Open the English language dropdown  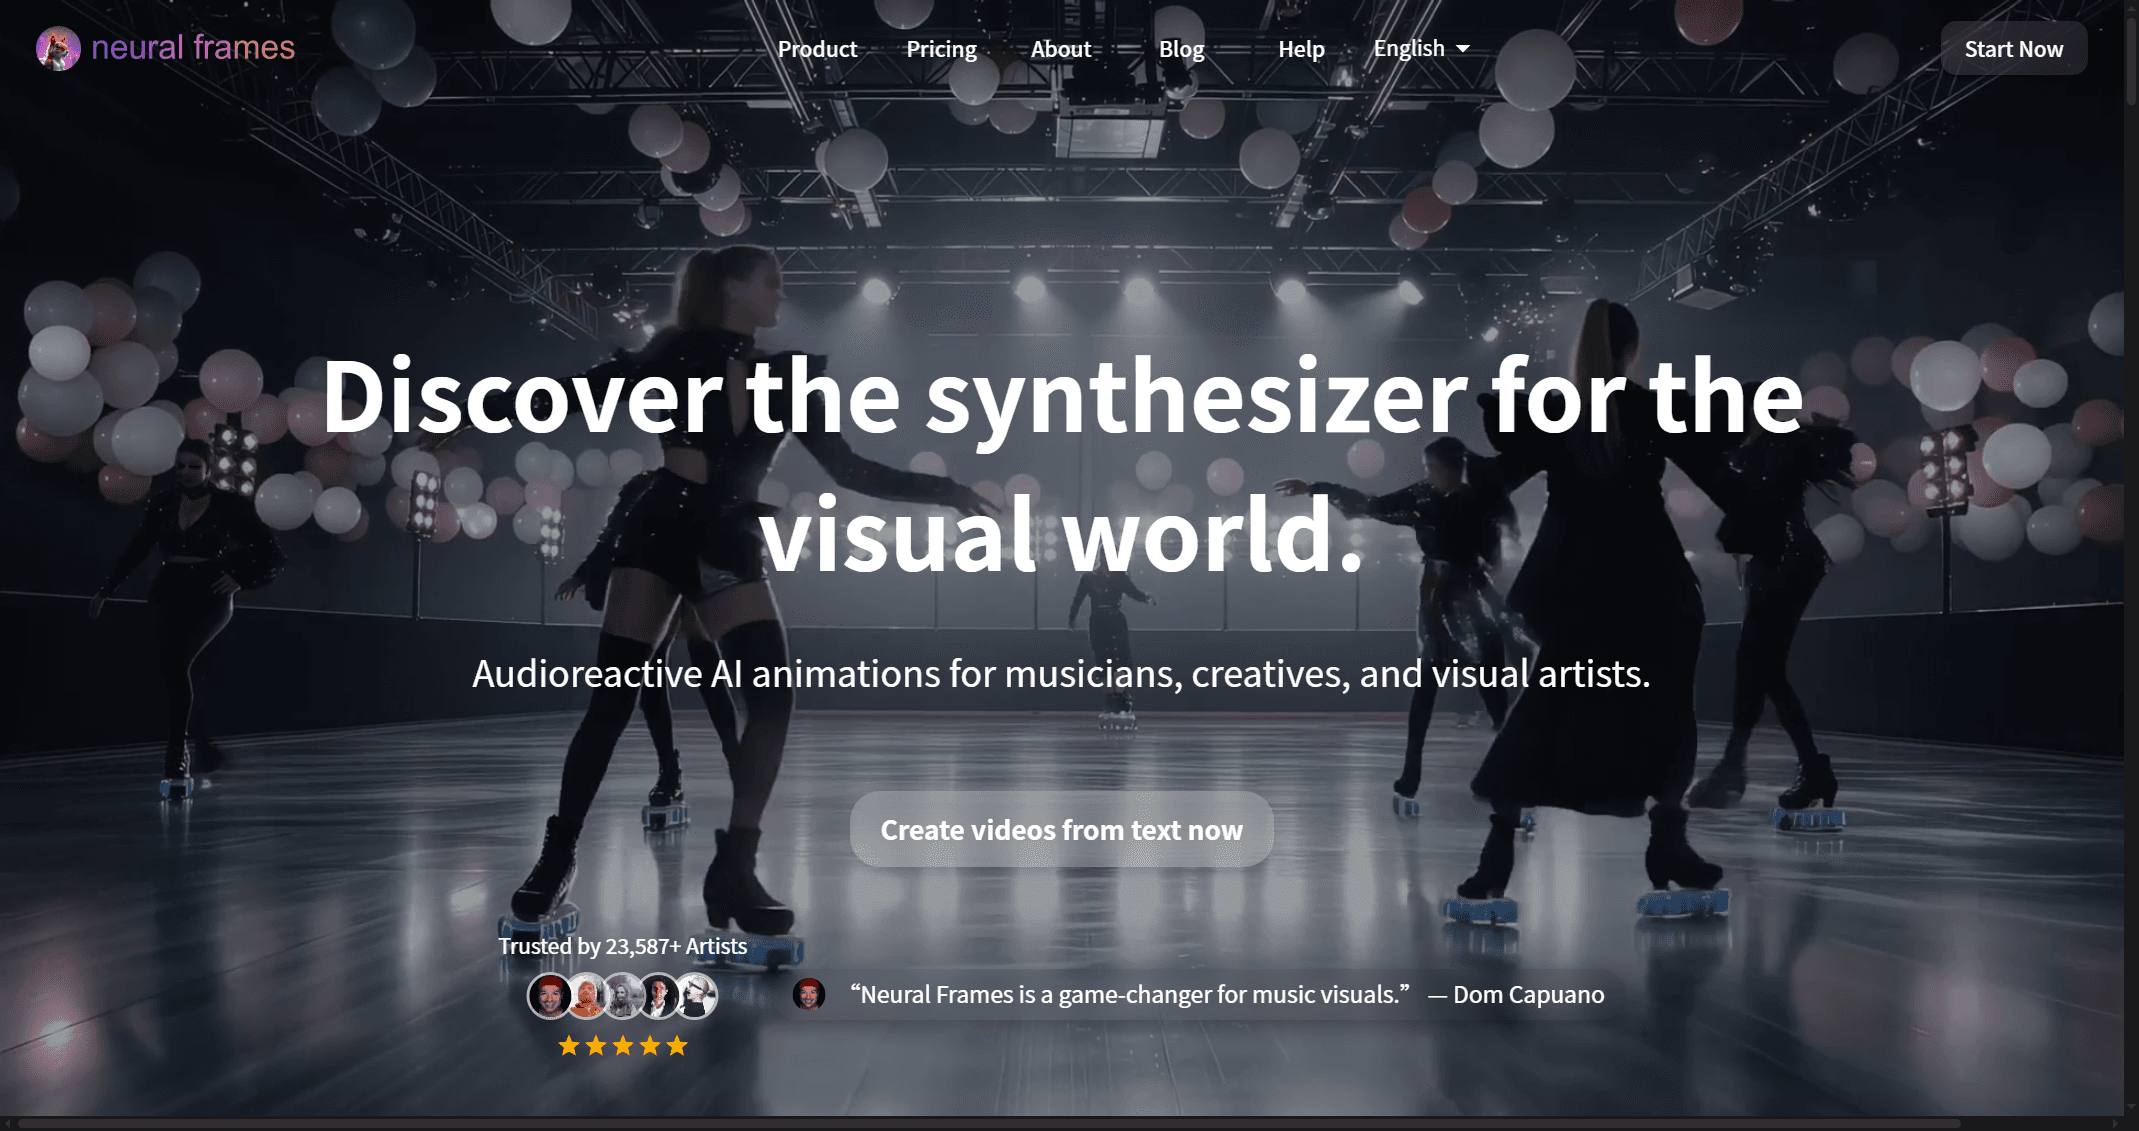[x=1409, y=48]
